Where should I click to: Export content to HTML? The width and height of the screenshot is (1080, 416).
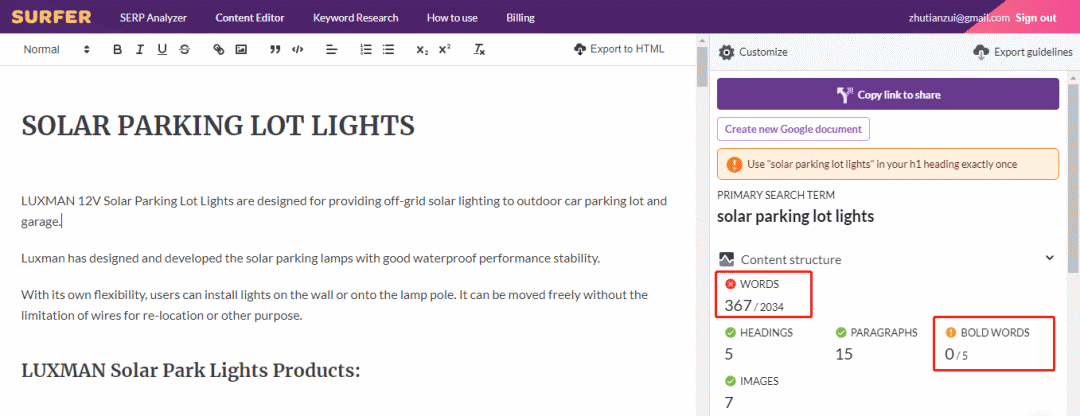(619, 49)
